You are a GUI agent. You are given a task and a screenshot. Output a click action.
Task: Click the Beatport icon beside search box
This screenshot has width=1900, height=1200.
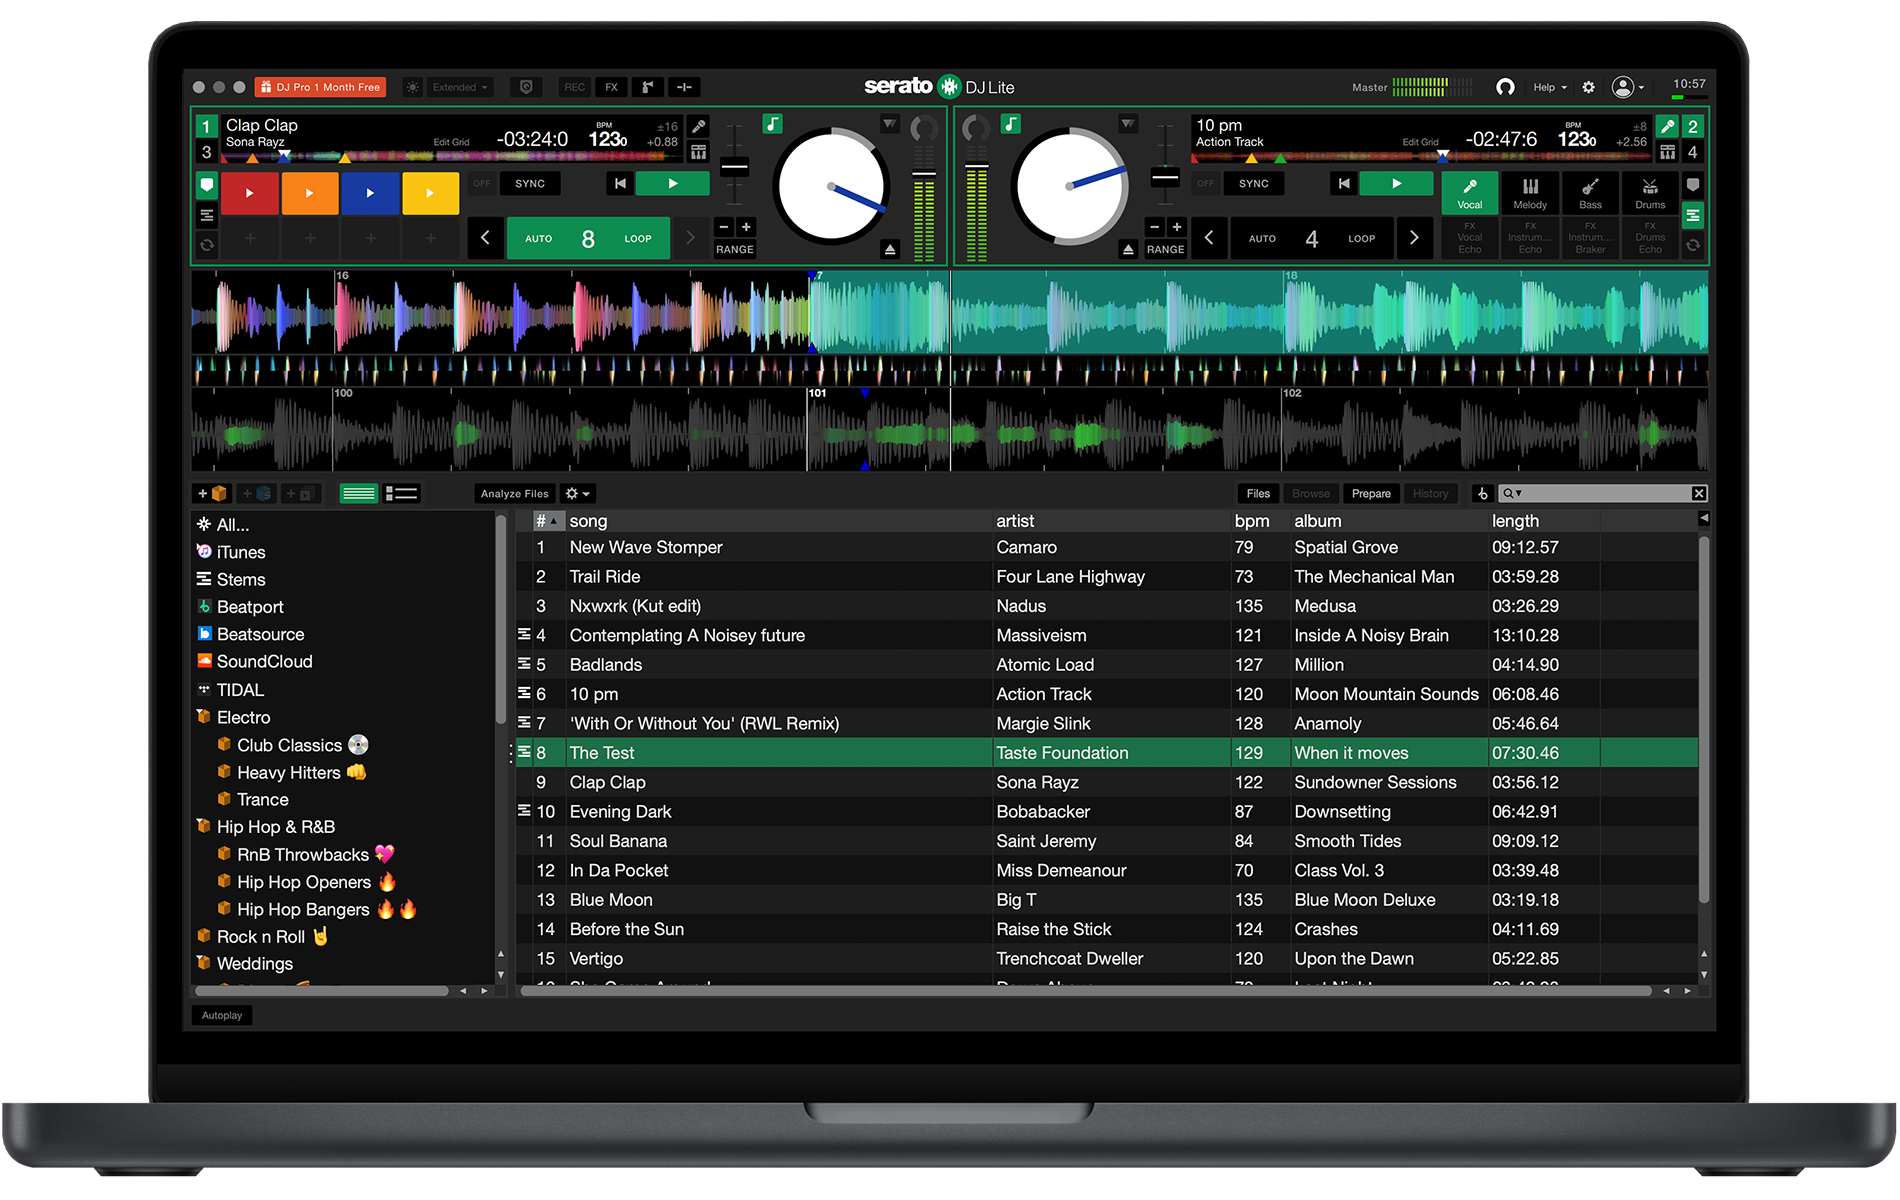click(x=1483, y=493)
